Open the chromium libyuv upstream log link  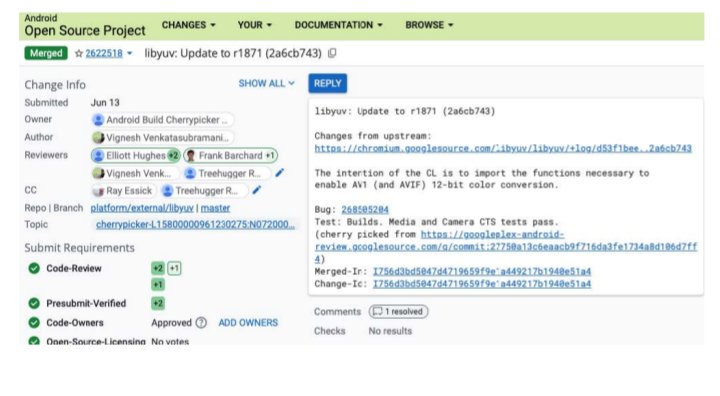503,148
